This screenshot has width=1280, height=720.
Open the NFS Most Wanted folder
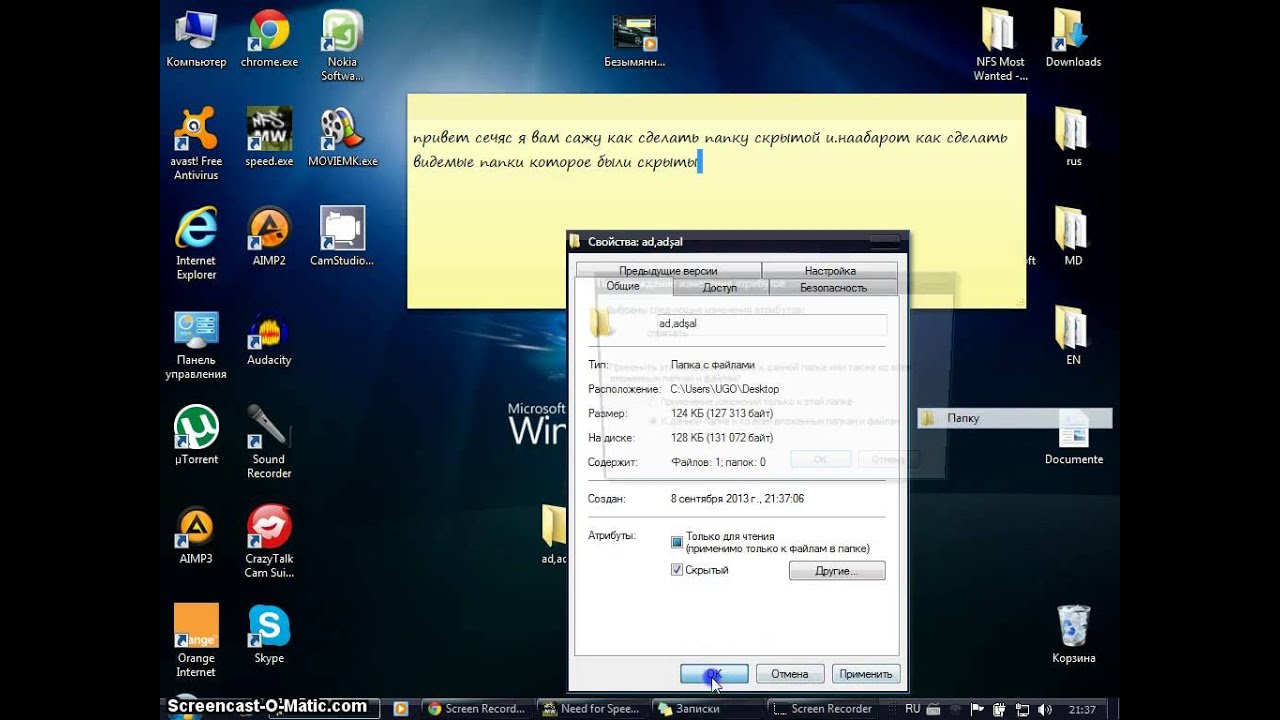1000,46
